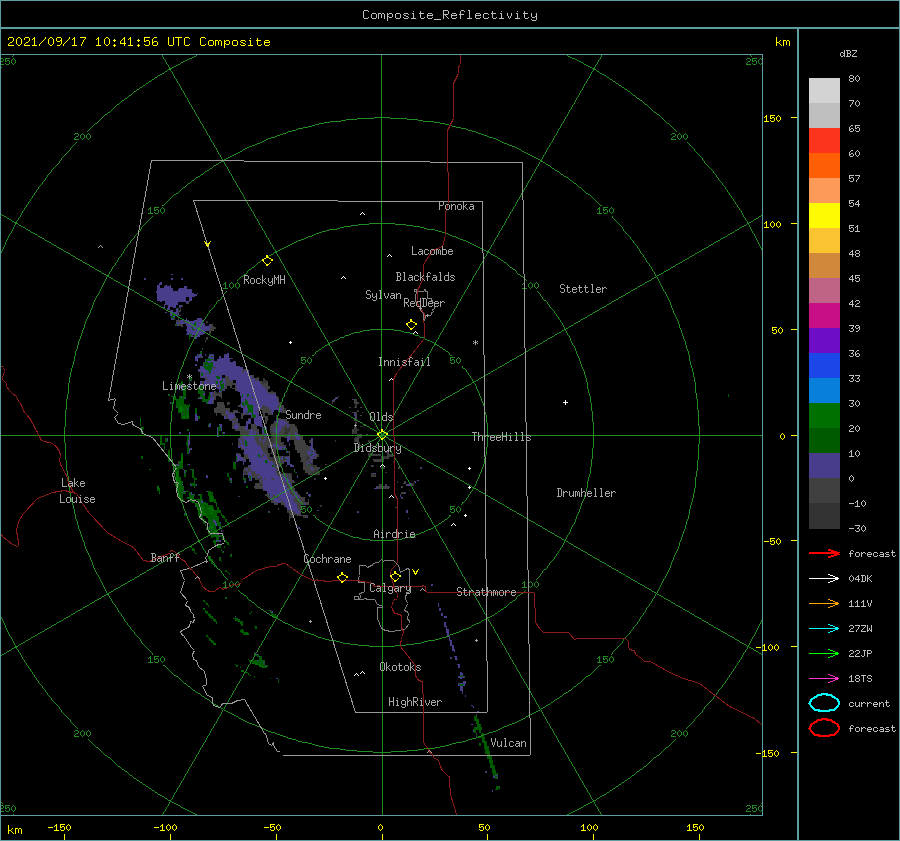This screenshot has height=841, width=900.
Task: Click the Didsbury label
Action: [377, 448]
